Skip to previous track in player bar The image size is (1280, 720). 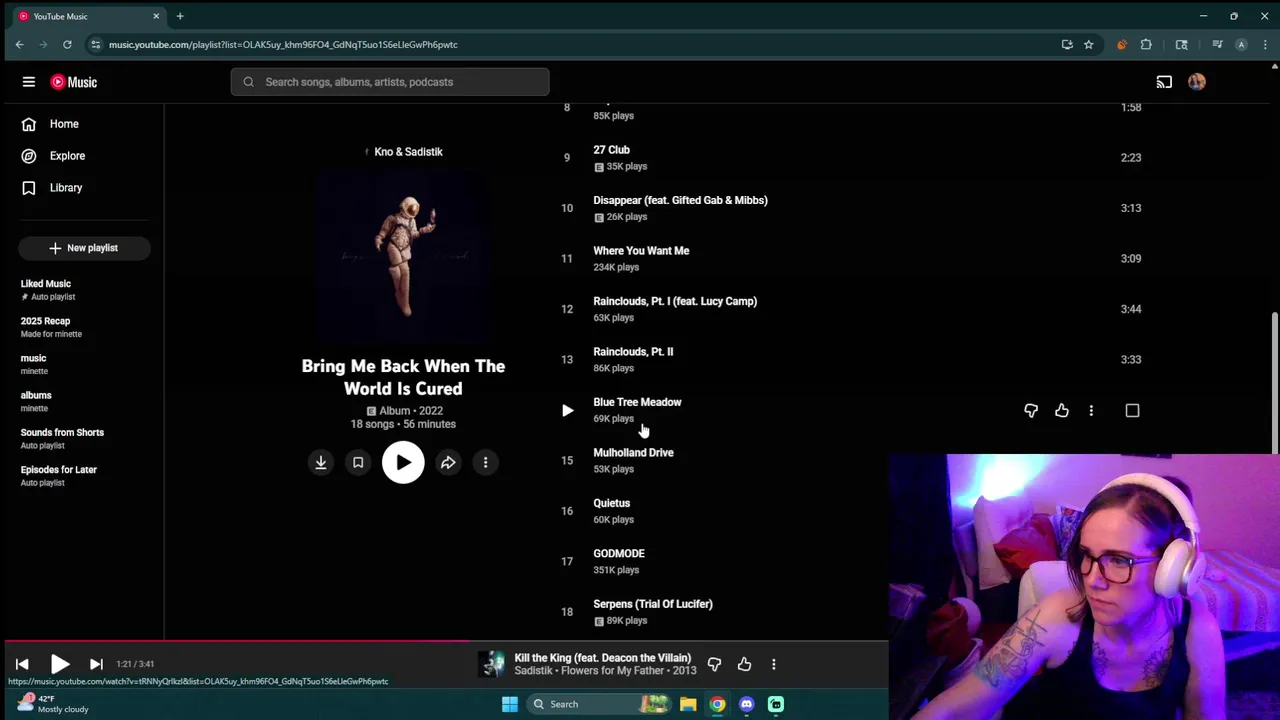tap(22, 664)
